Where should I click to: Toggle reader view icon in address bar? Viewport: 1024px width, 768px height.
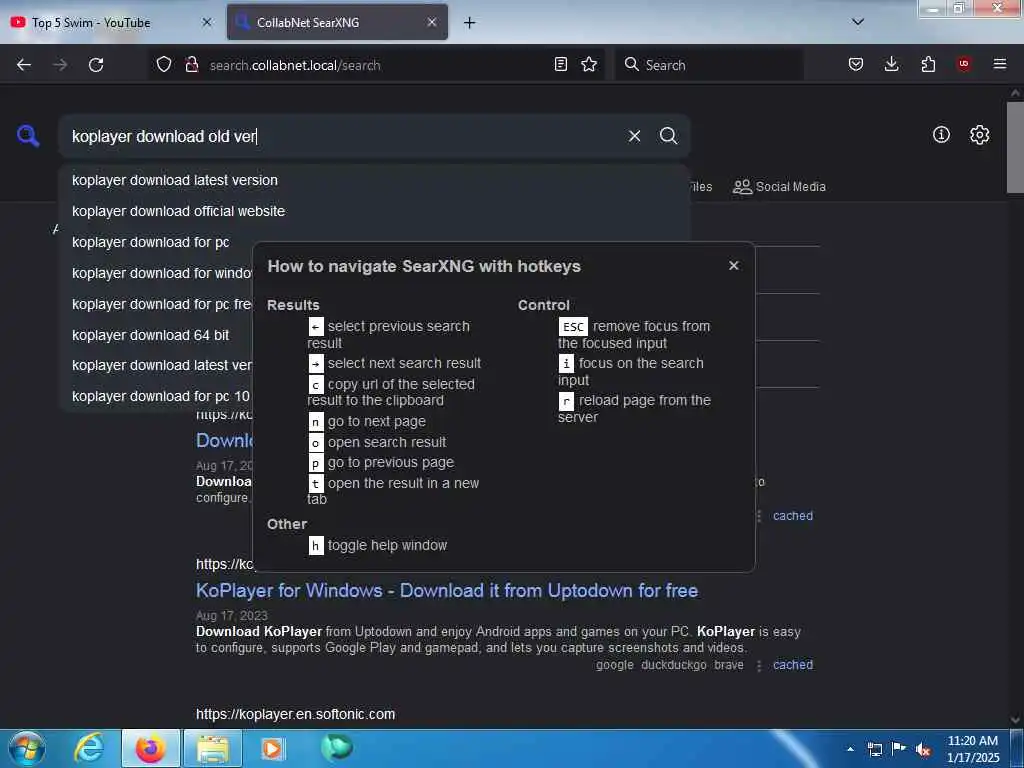tap(560, 65)
